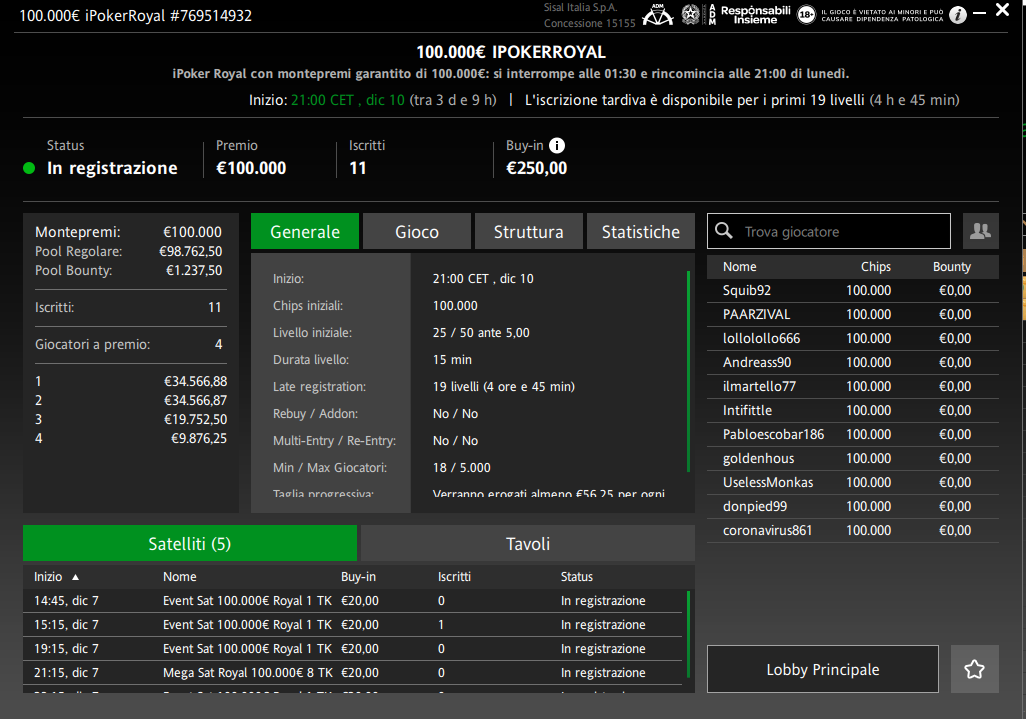Click the 18+ age restriction icon
This screenshot has height=719, width=1026.
pos(806,14)
